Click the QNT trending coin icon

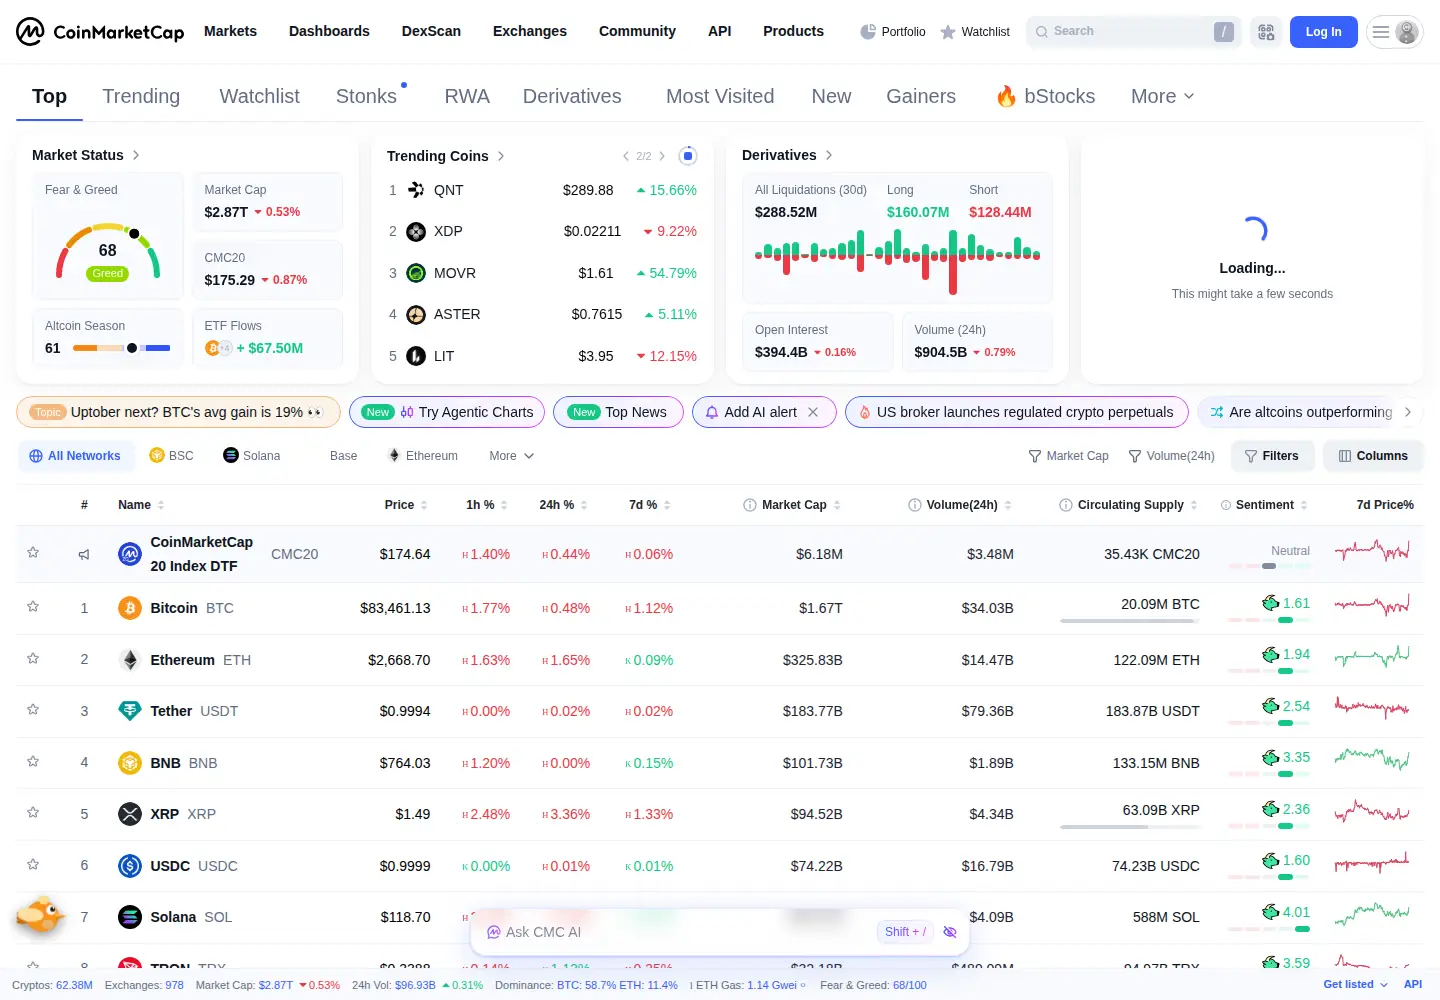[x=416, y=190]
